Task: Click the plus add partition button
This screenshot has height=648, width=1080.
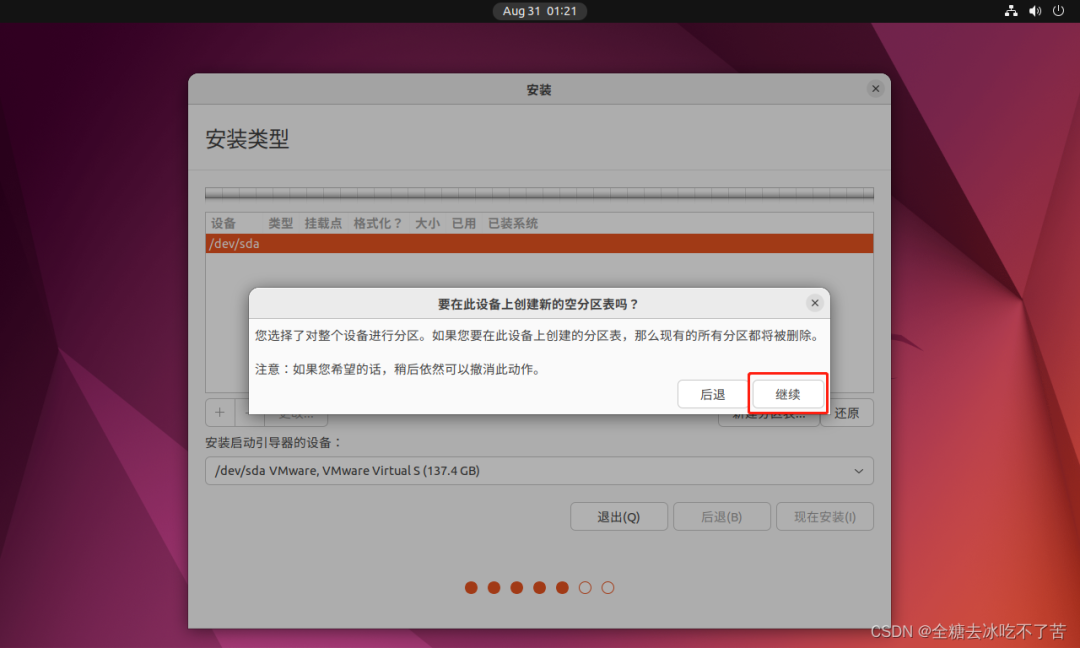Action: (x=219, y=412)
